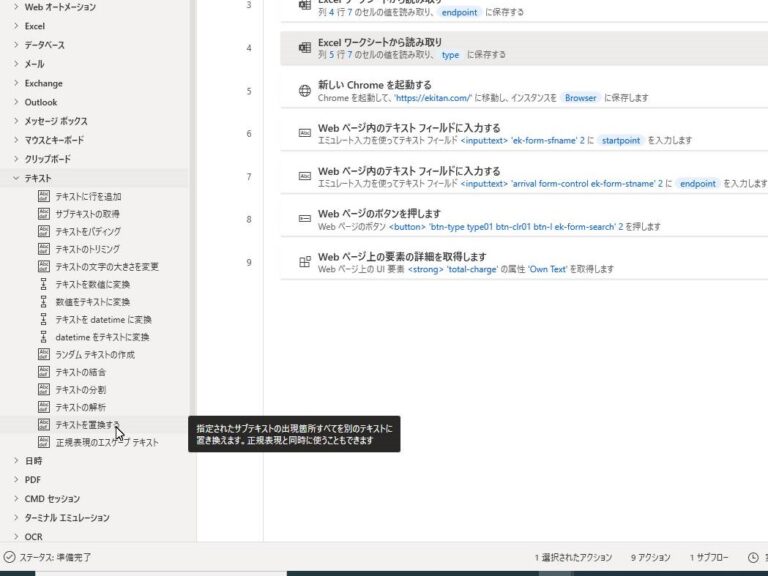Expand the Excel action group
The height and width of the screenshot is (576, 768).
click(16, 26)
